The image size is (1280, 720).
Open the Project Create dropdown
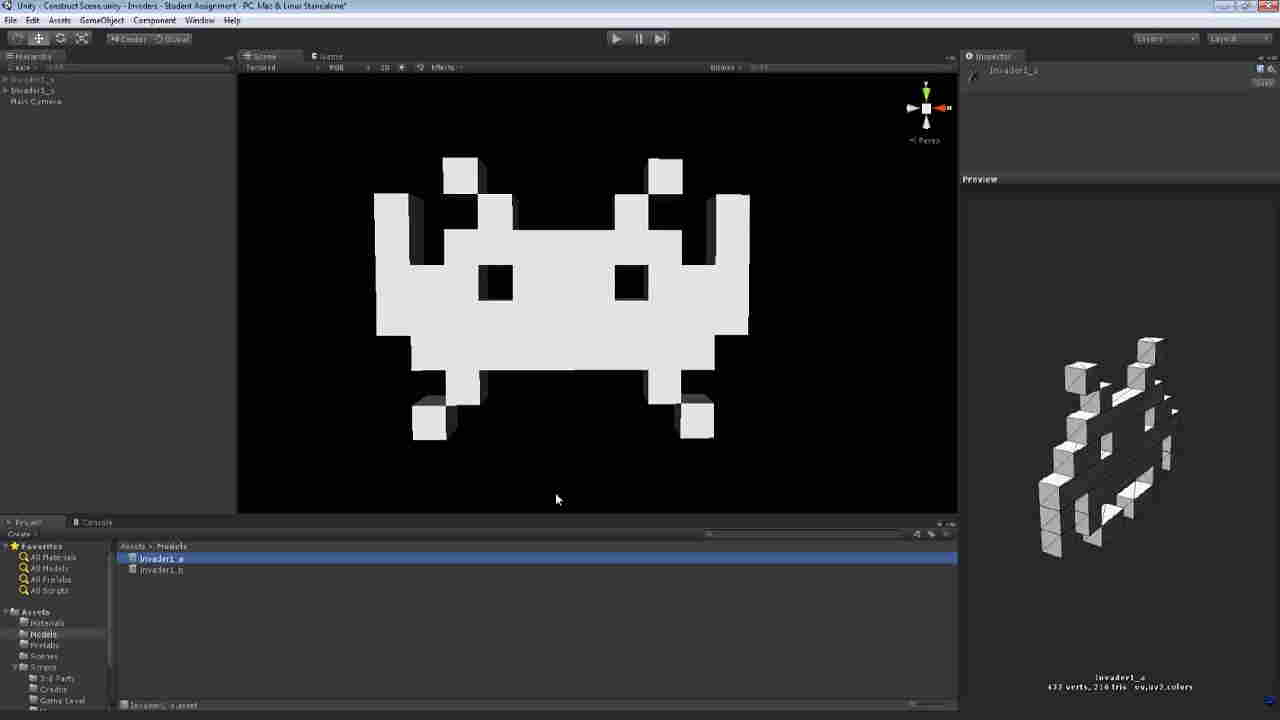point(20,534)
